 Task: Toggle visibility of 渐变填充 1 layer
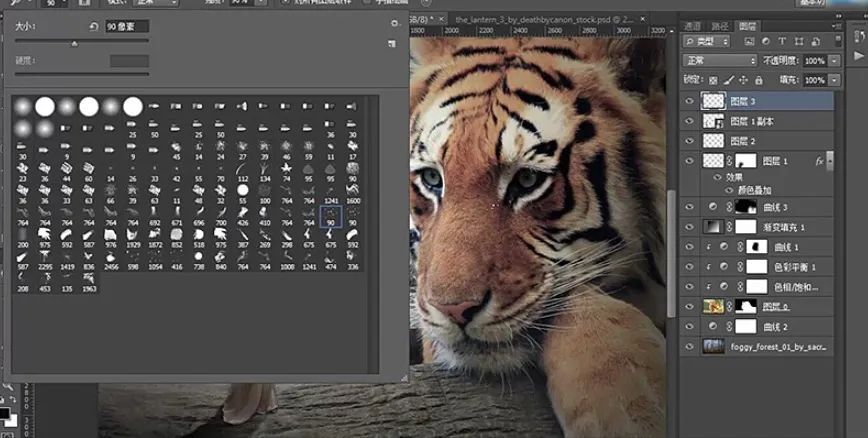click(688, 226)
